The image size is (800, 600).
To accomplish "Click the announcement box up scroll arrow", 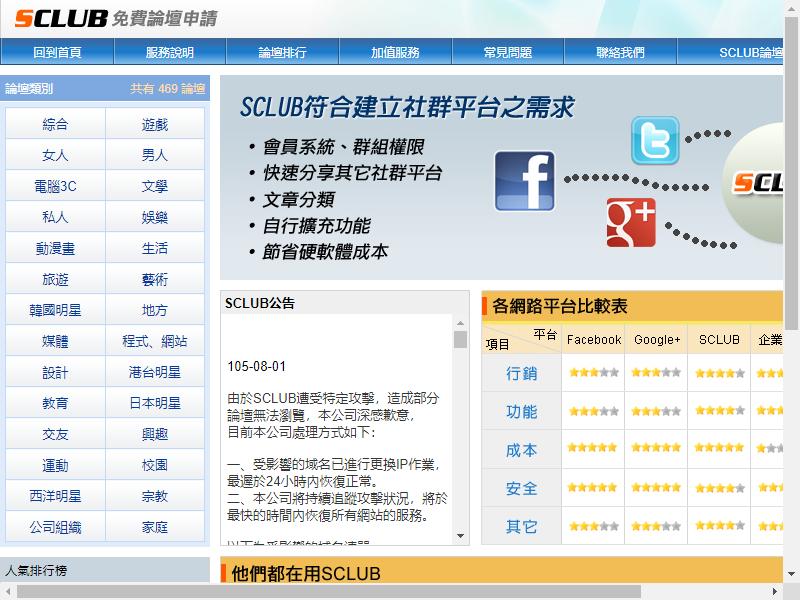I will (460, 323).
